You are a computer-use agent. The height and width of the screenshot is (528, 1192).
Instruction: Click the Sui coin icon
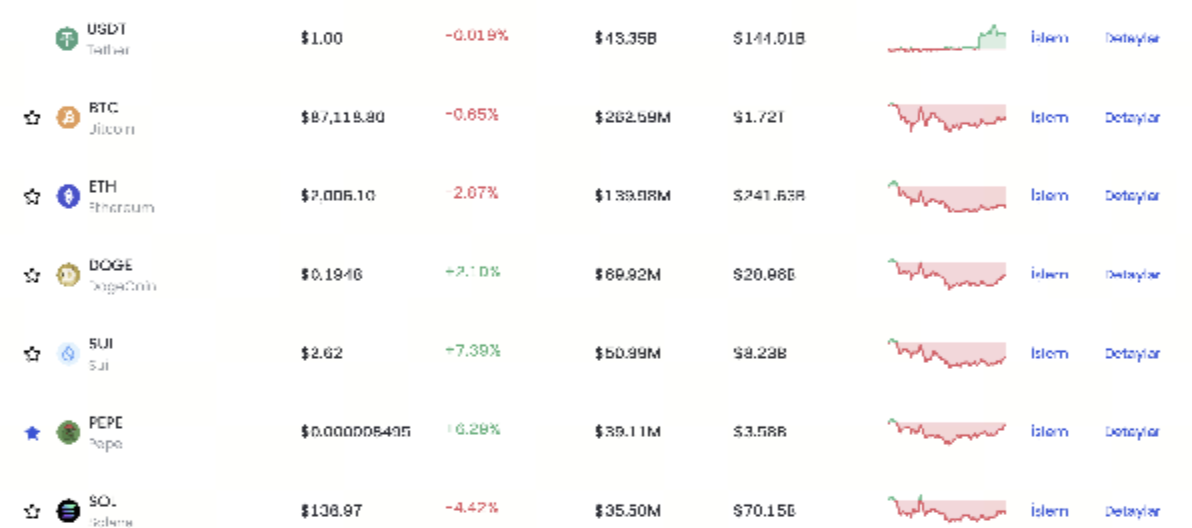click(x=67, y=353)
